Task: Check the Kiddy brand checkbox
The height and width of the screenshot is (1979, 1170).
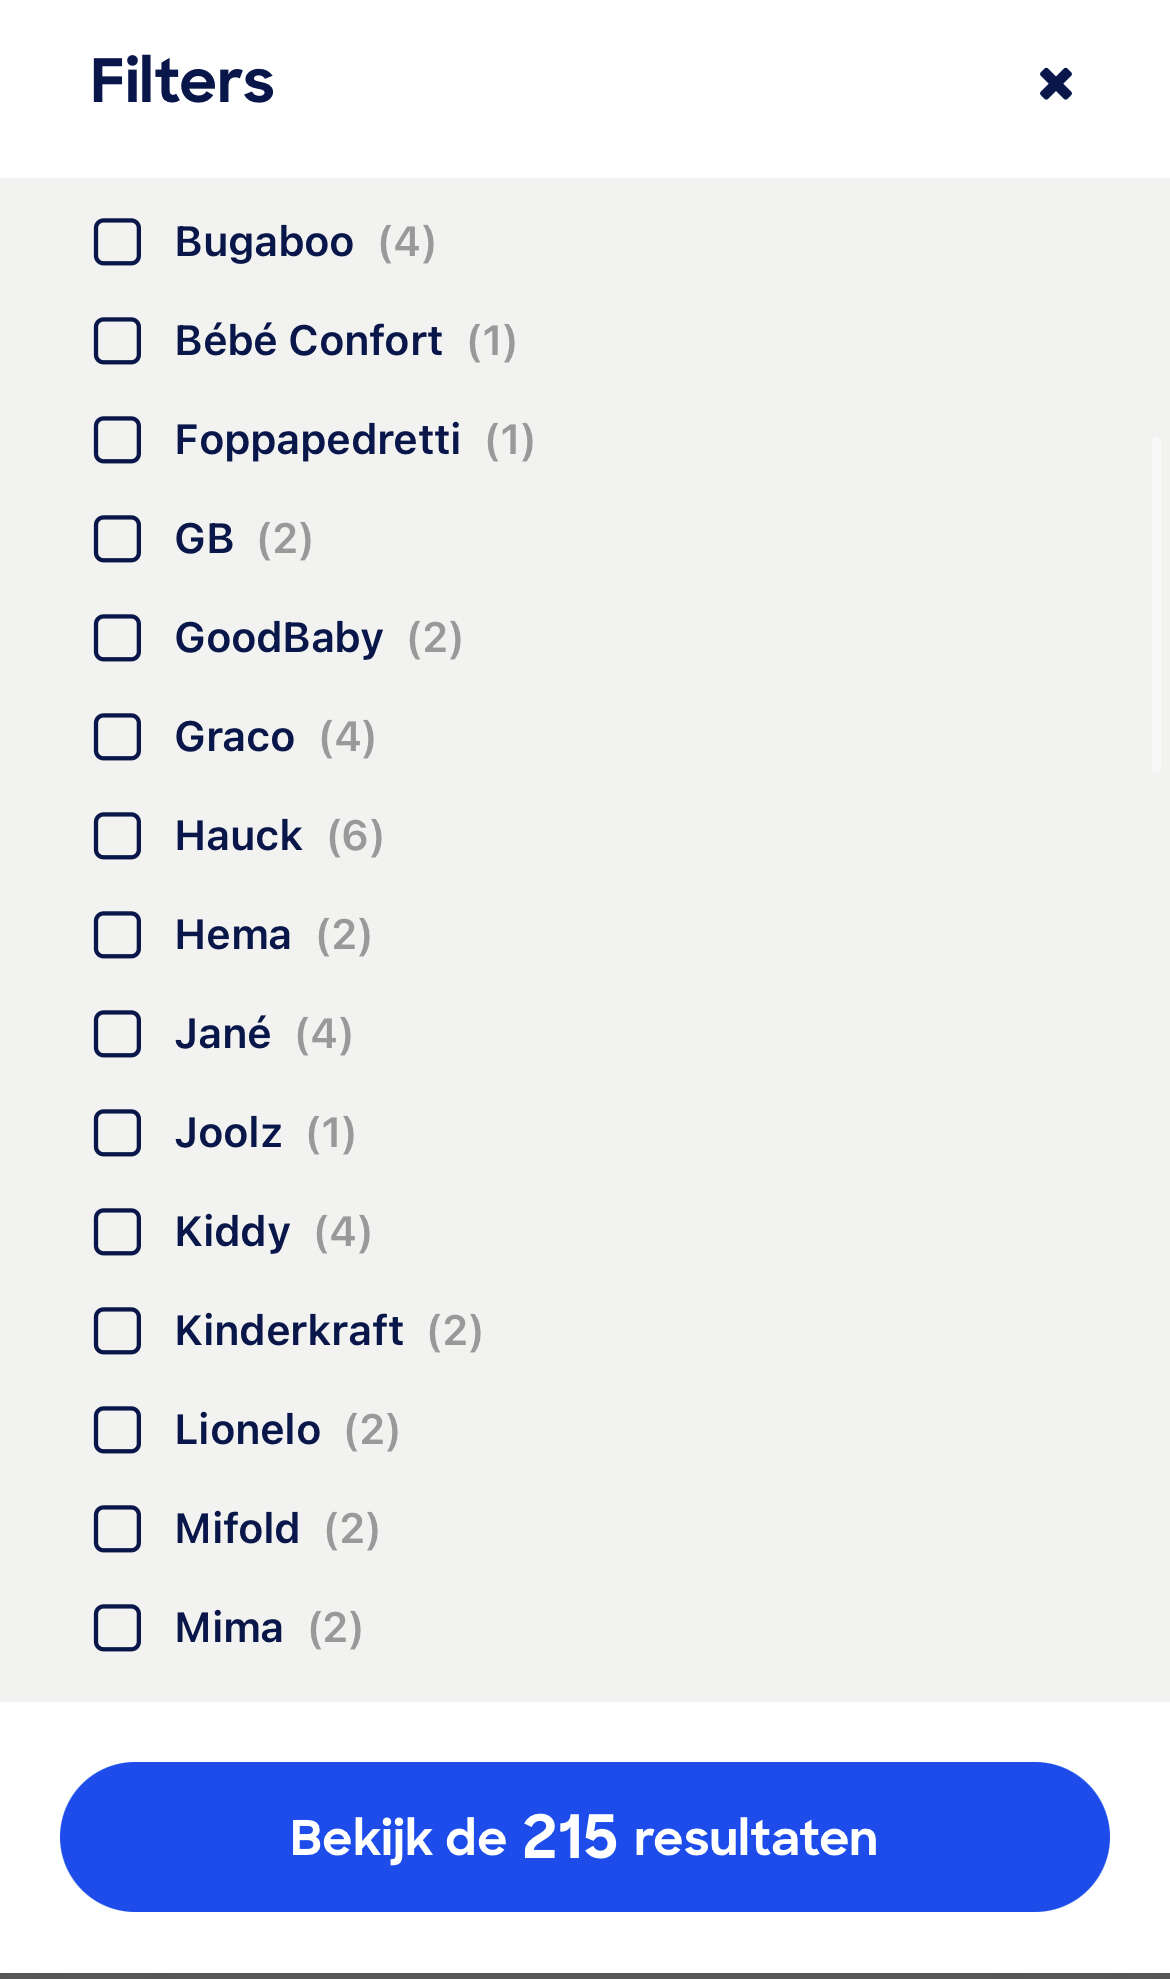Action: click(x=118, y=1232)
